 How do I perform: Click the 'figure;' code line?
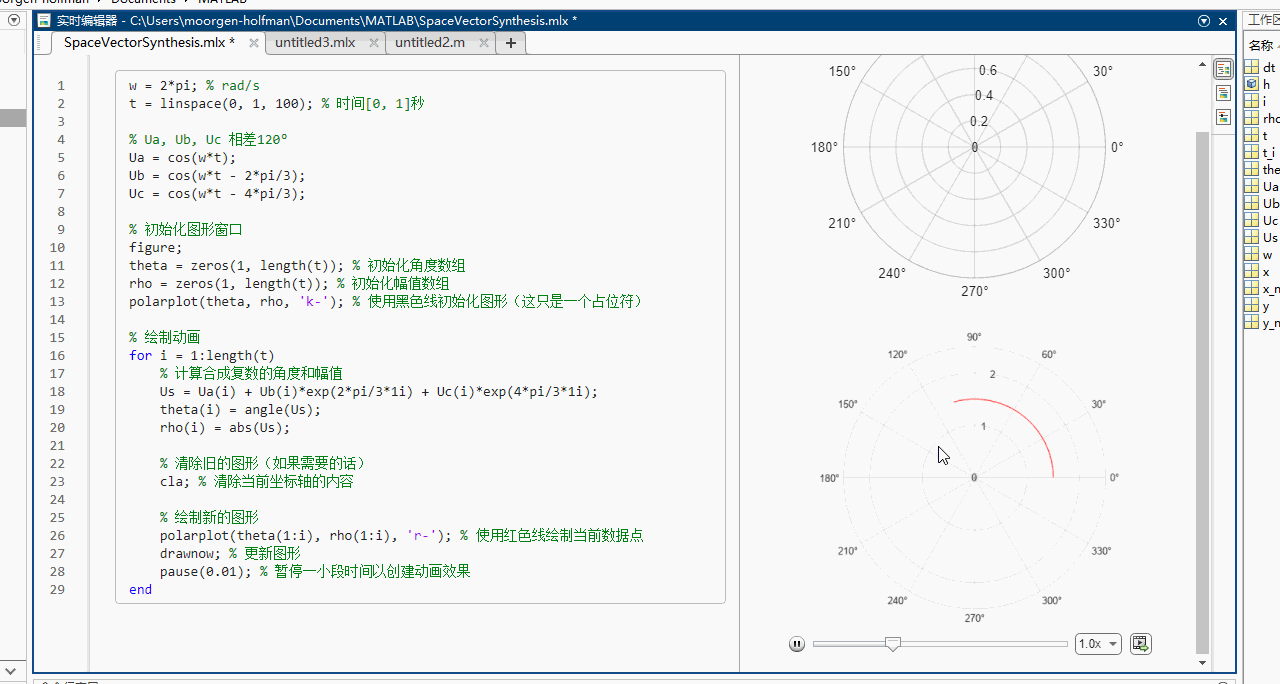coord(156,248)
